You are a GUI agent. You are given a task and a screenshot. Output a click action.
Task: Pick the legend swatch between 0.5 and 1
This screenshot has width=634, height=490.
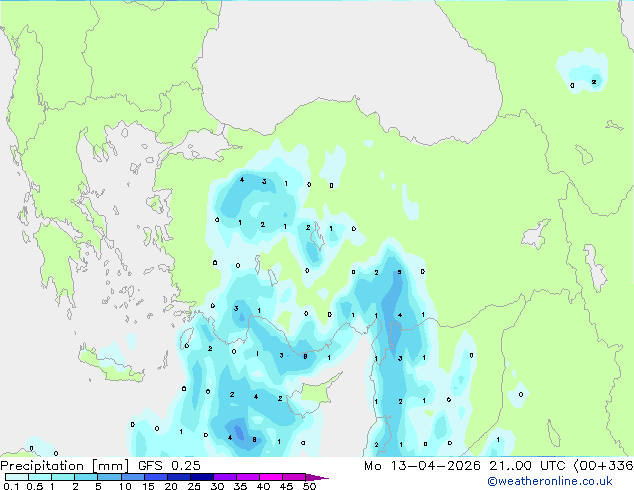coord(40,477)
